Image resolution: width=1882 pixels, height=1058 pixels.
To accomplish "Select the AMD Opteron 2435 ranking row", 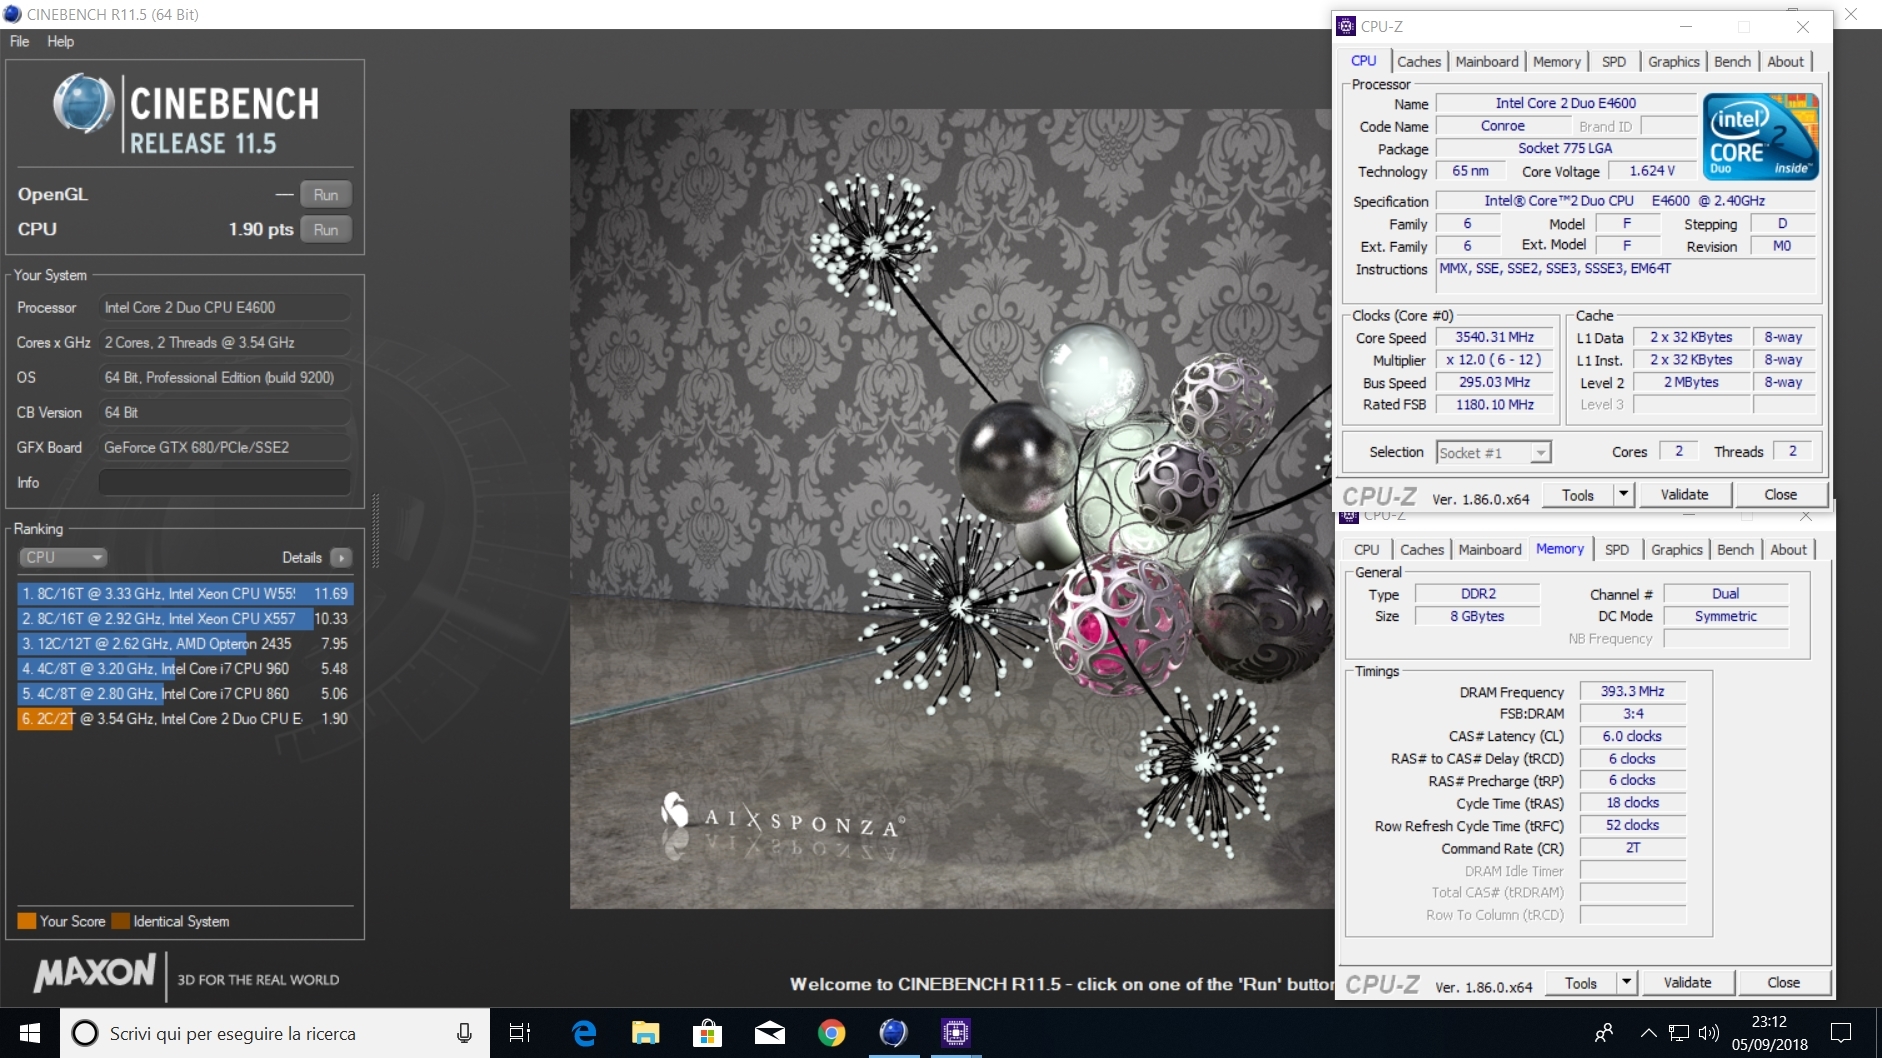I will 185,643.
